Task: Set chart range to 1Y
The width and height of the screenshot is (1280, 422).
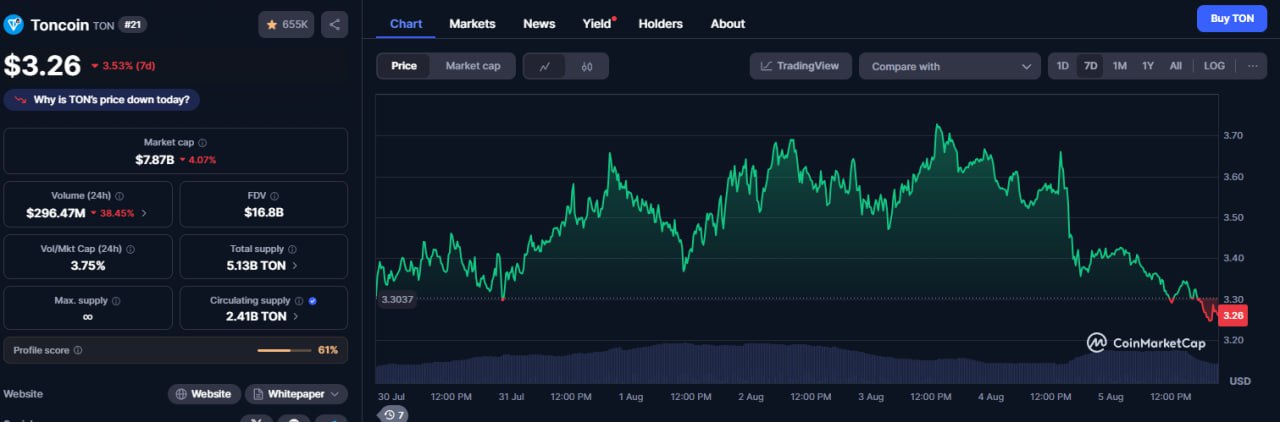Action: (x=1148, y=66)
